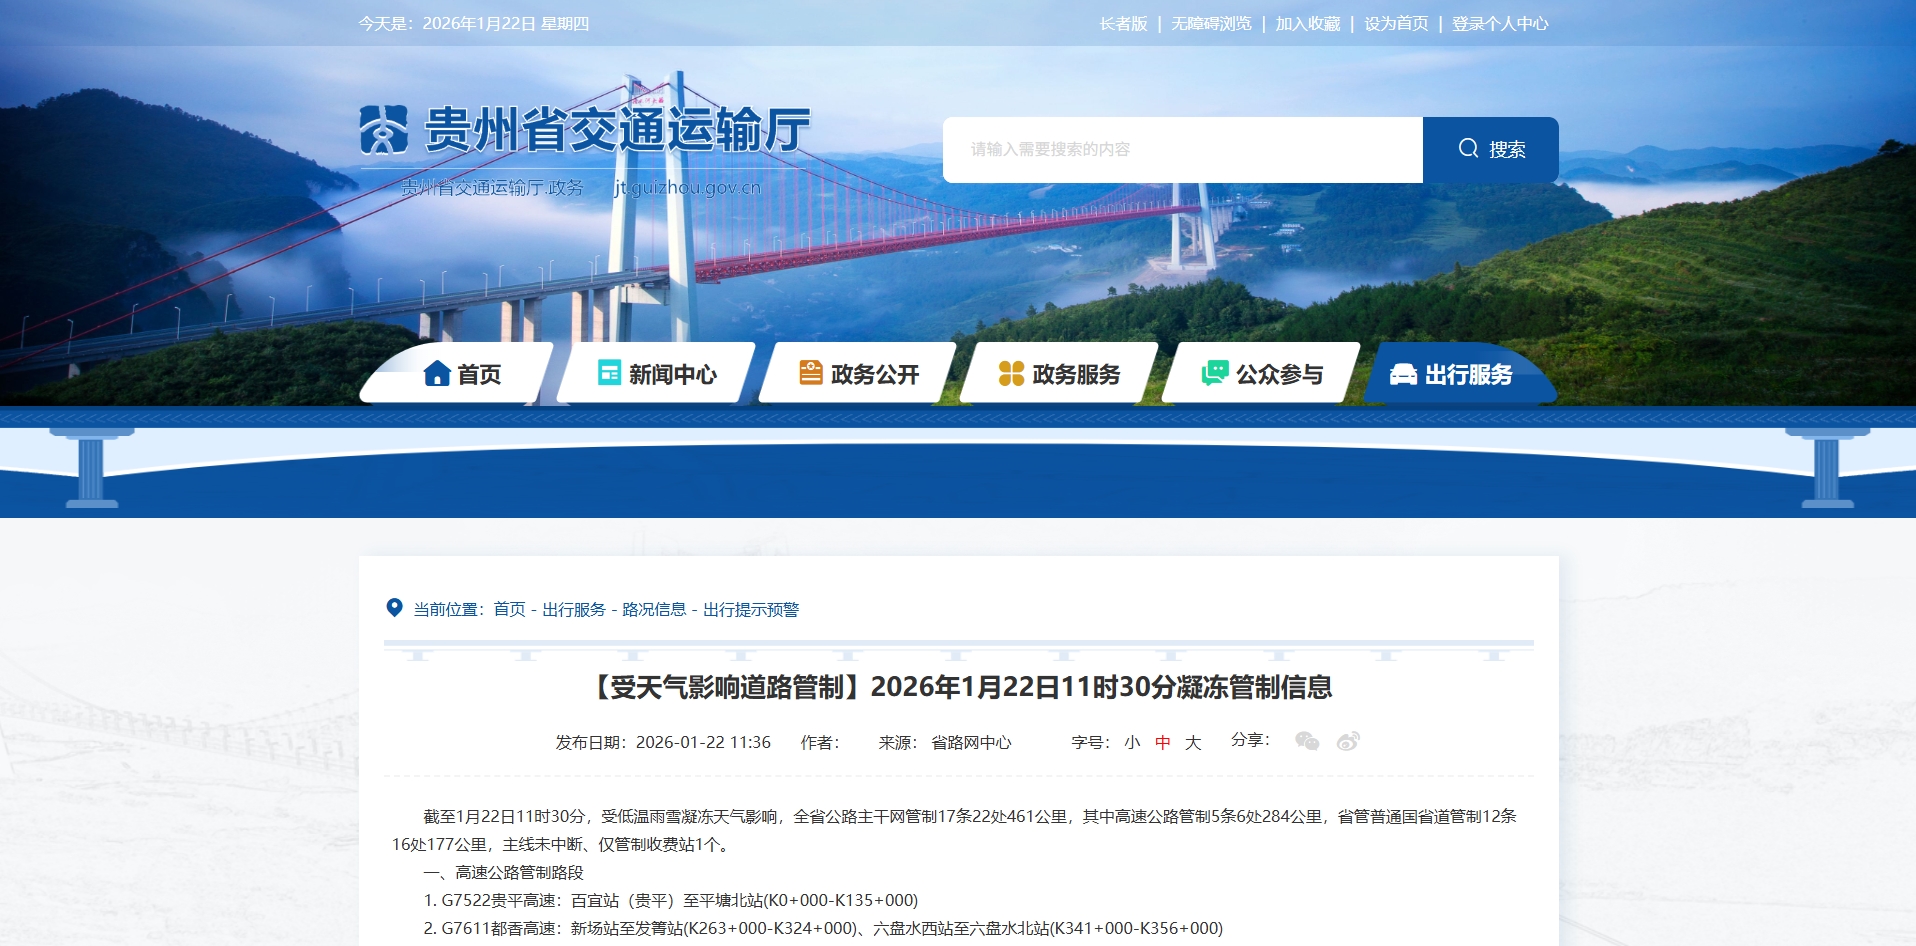Set font size to 大 (large)
Viewport: 1916px width, 946px height.
pyautogui.click(x=1193, y=743)
